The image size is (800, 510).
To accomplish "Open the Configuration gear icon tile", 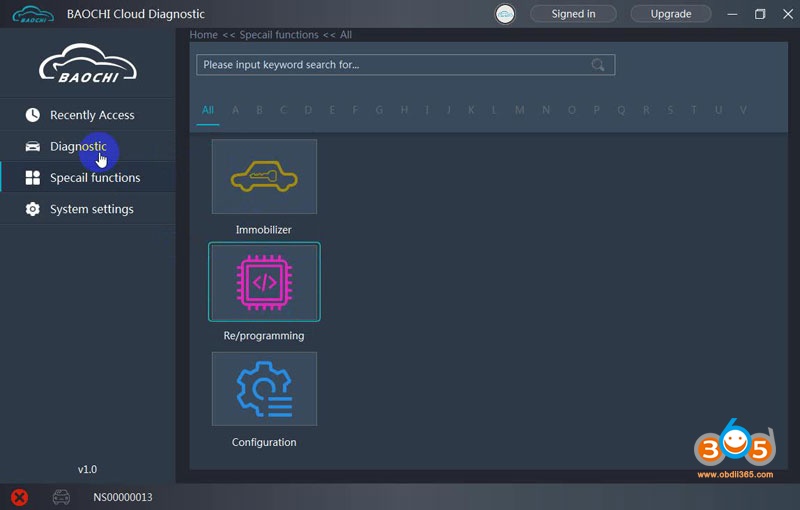I will coord(264,389).
